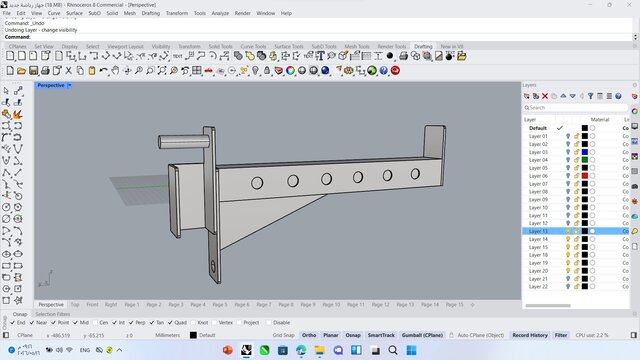Click Record History in status bar
The height and width of the screenshot is (360, 640).
(530, 335)
